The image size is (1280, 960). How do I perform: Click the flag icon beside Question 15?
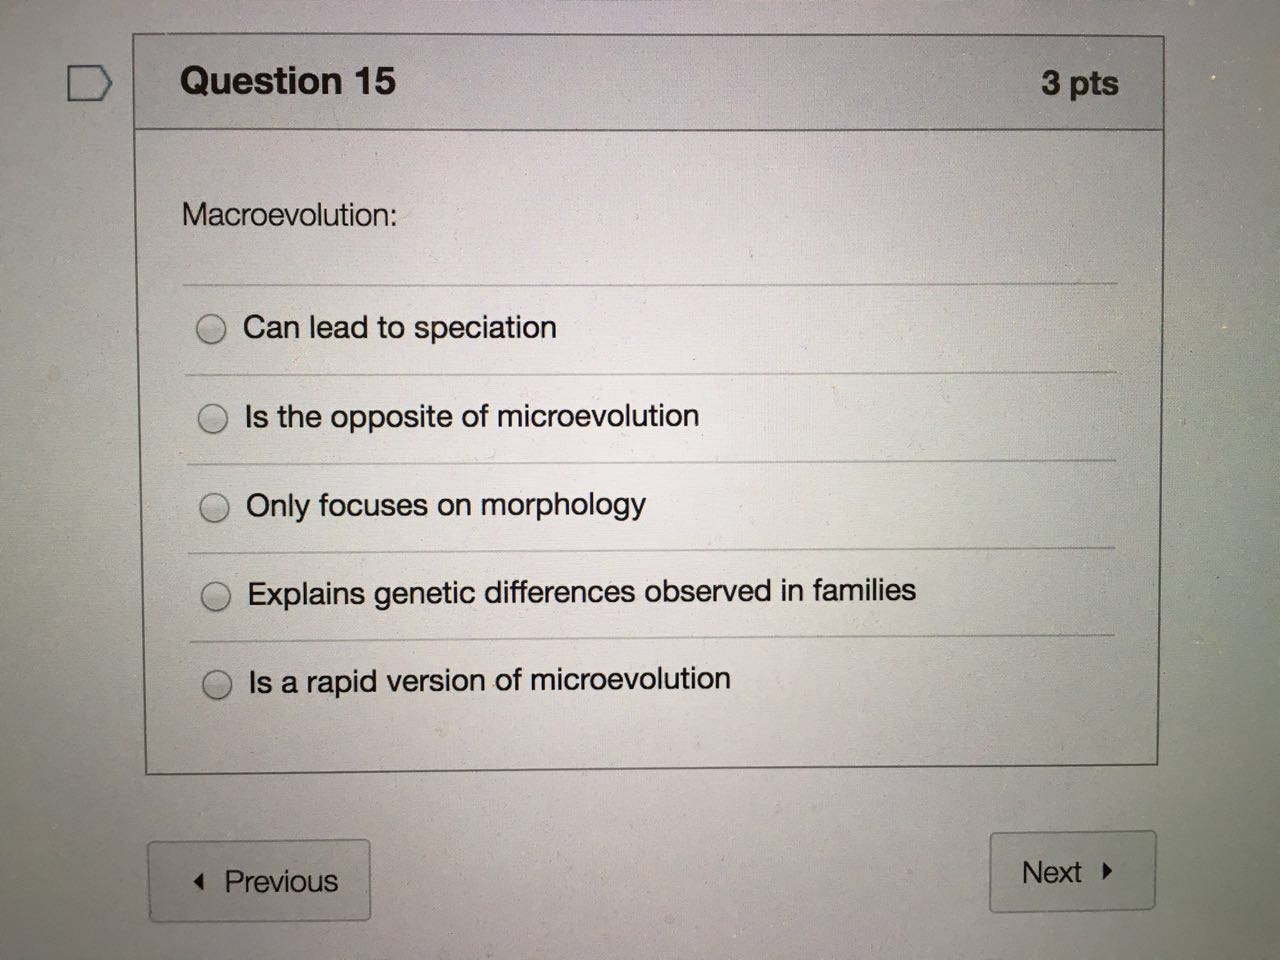click(86, 84)
